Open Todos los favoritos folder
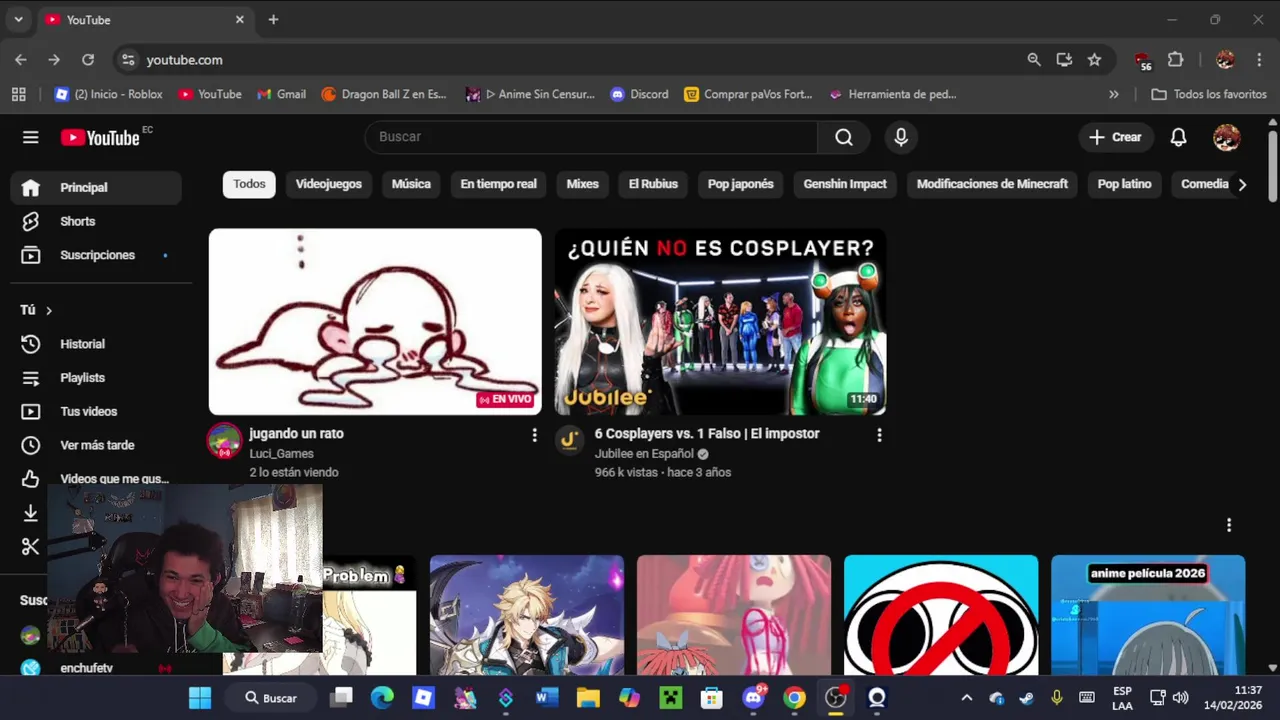This screenshot has width=1280, height=720. pos(1209,94)
